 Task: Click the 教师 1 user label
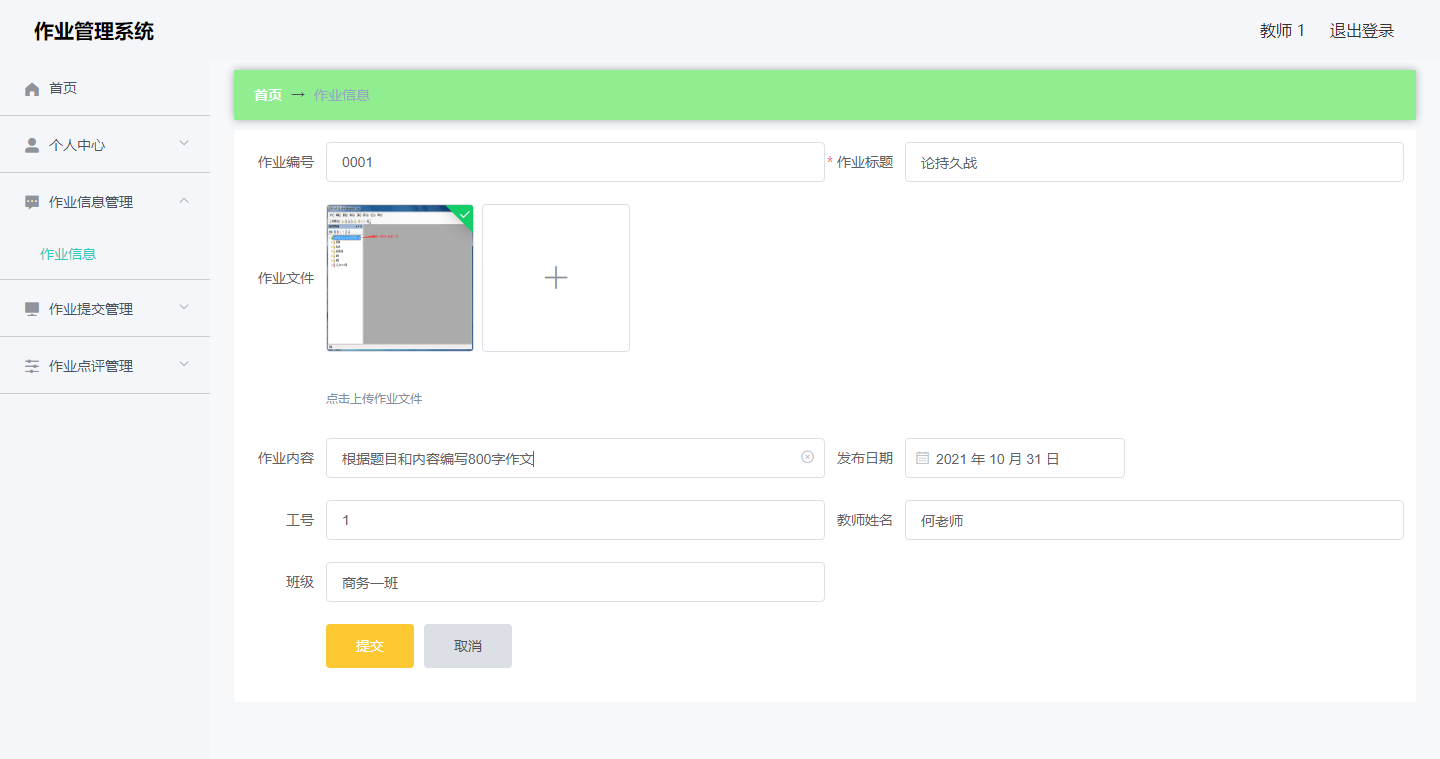(1282, 31)
